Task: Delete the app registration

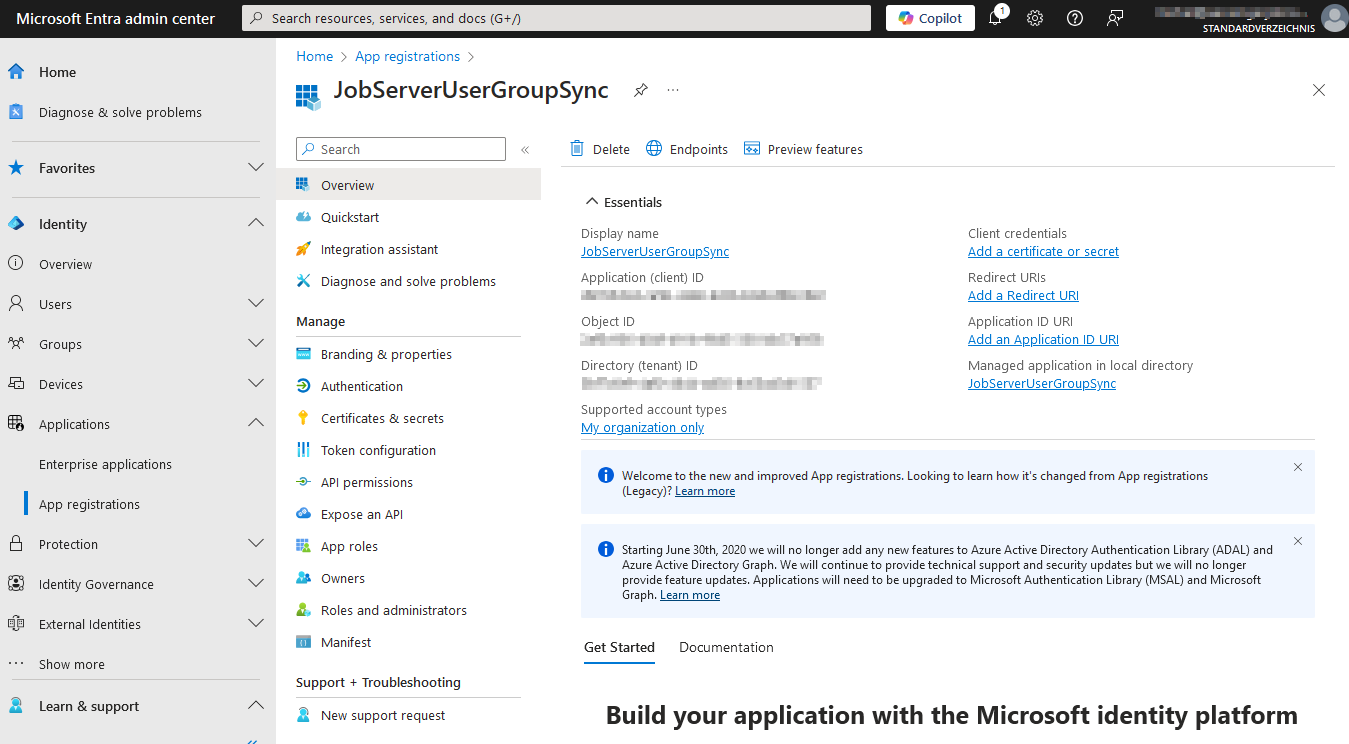Action: pyautogui.click(x=600, y=149)
